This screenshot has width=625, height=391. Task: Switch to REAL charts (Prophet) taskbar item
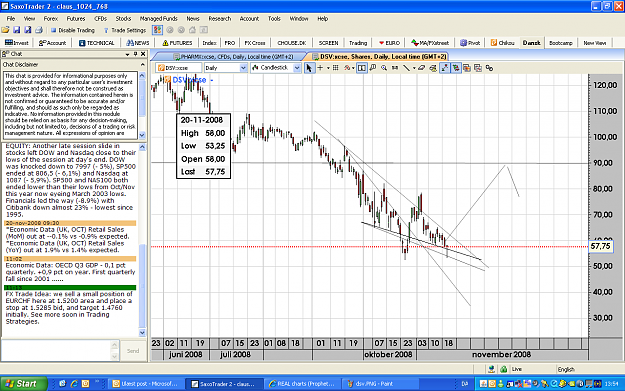click(302, 384)
